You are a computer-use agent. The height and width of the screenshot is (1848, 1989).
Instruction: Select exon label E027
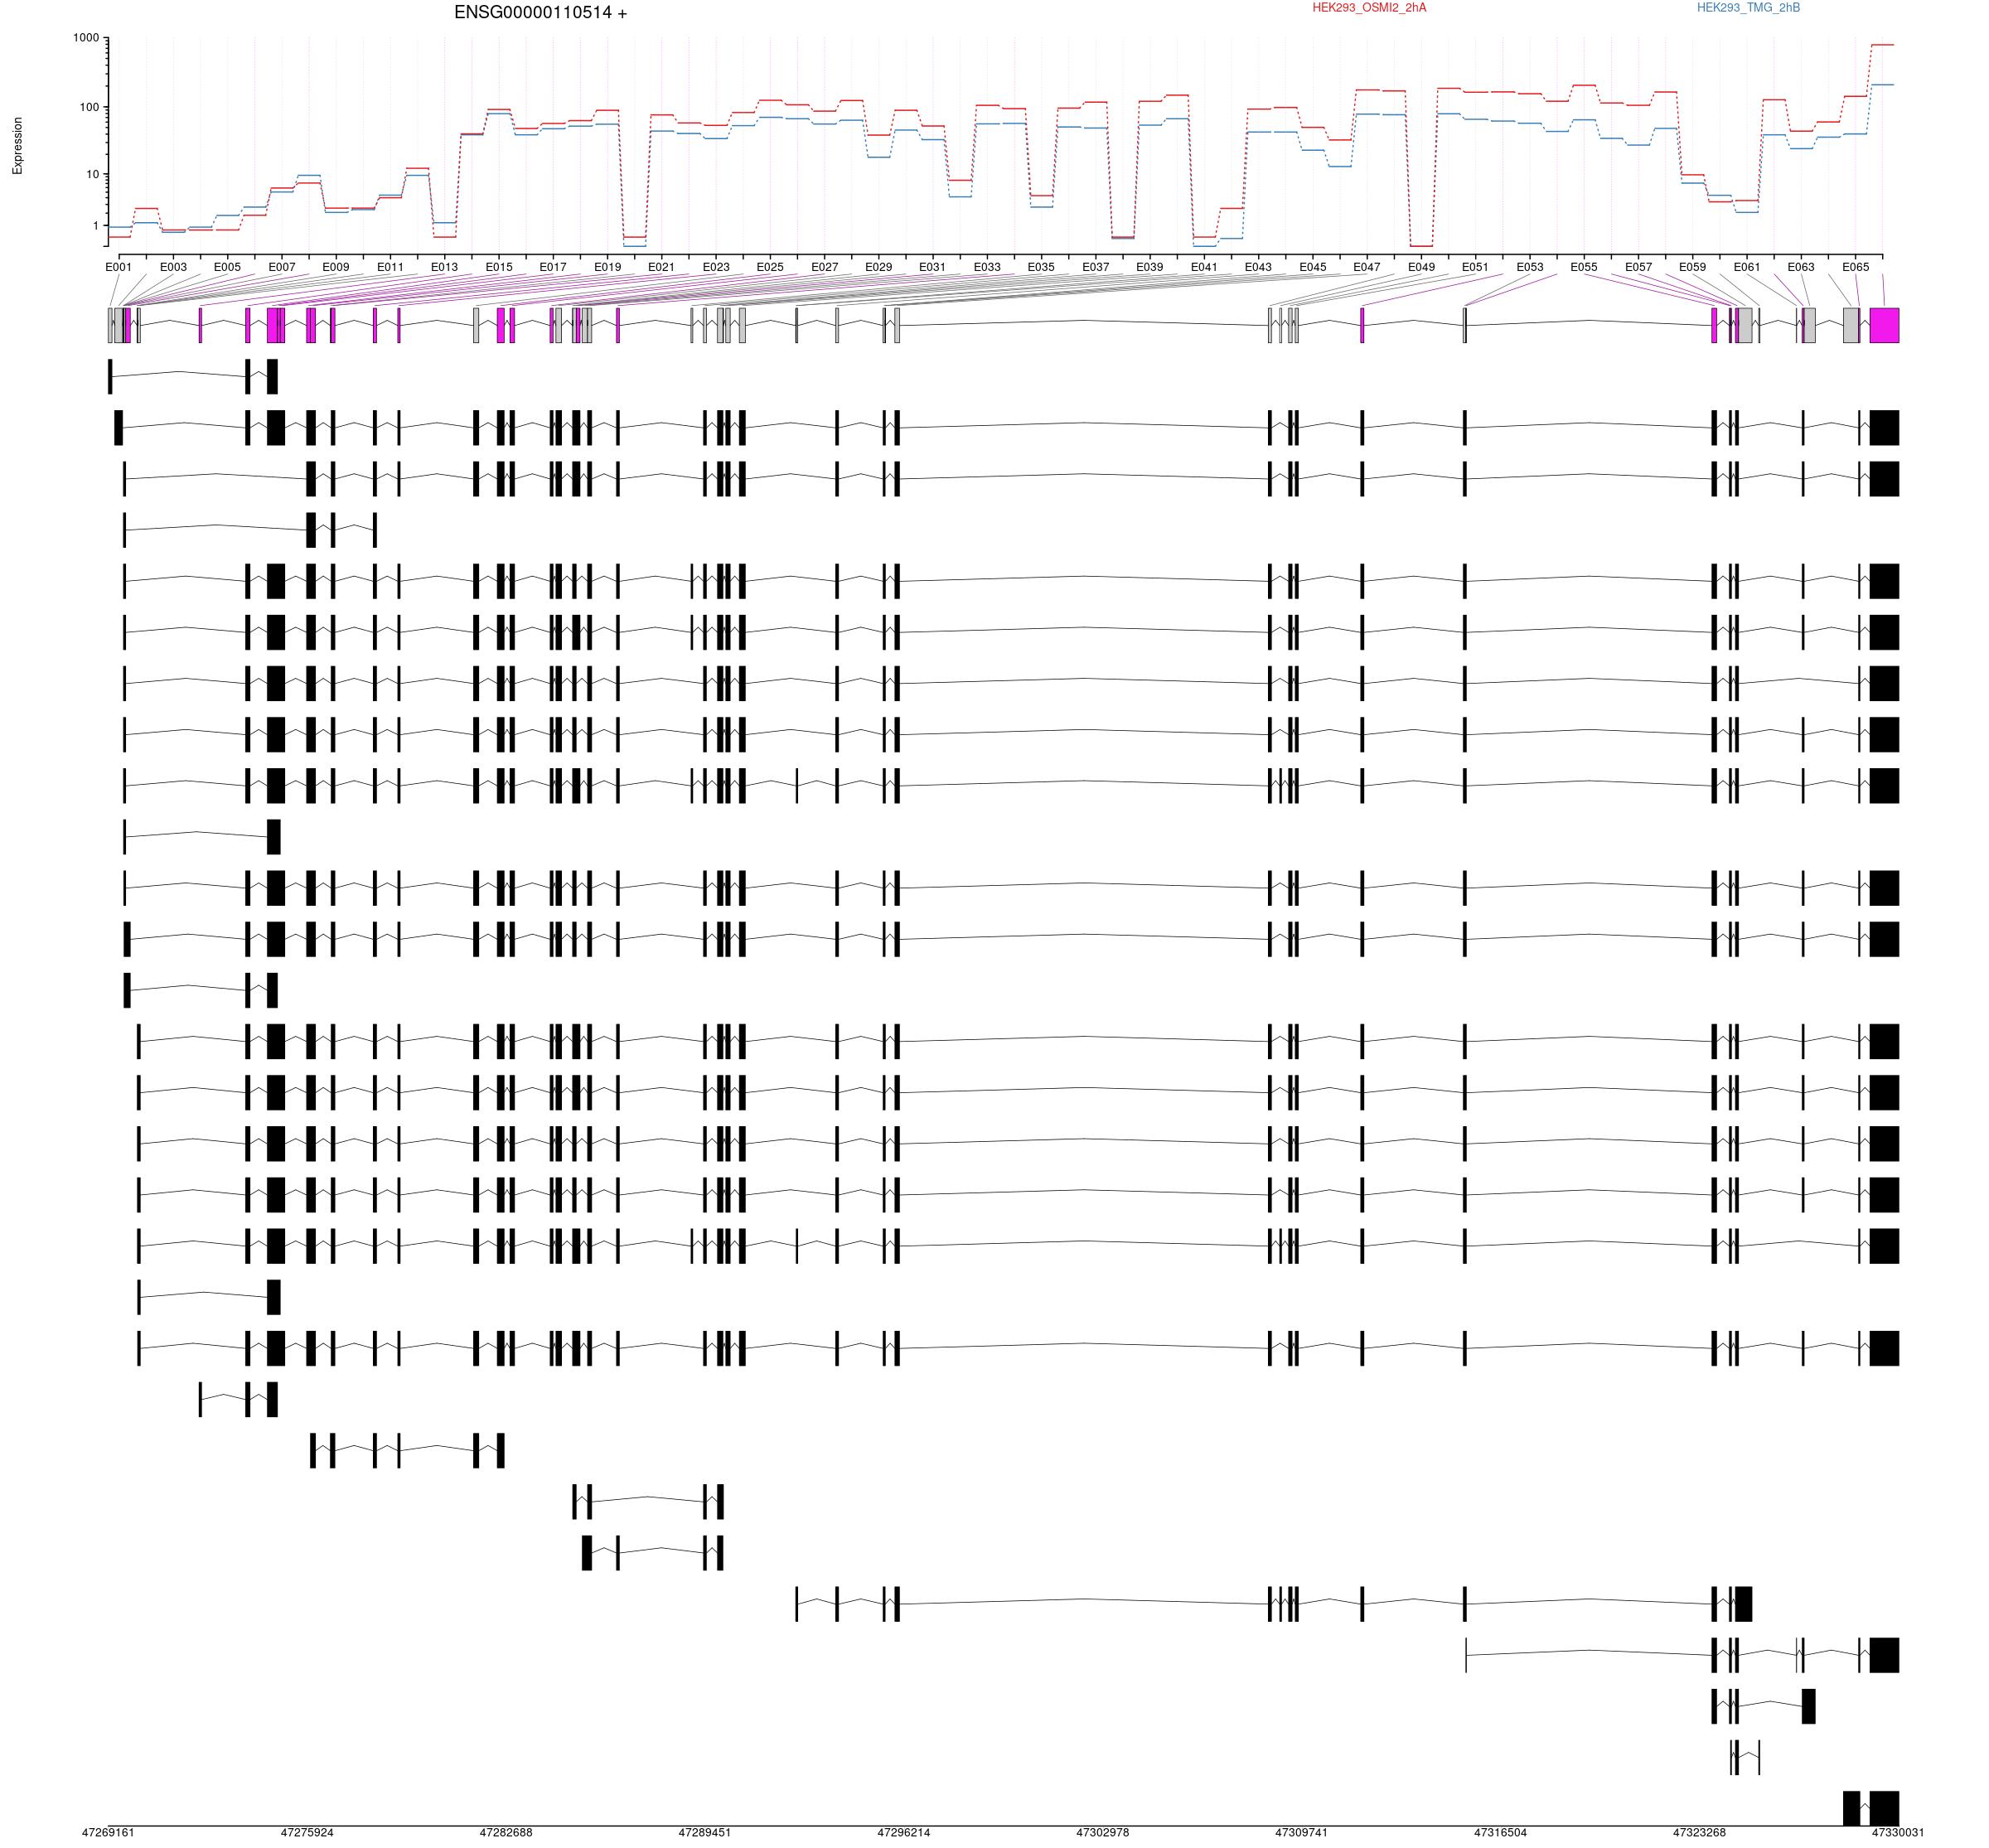824,267
